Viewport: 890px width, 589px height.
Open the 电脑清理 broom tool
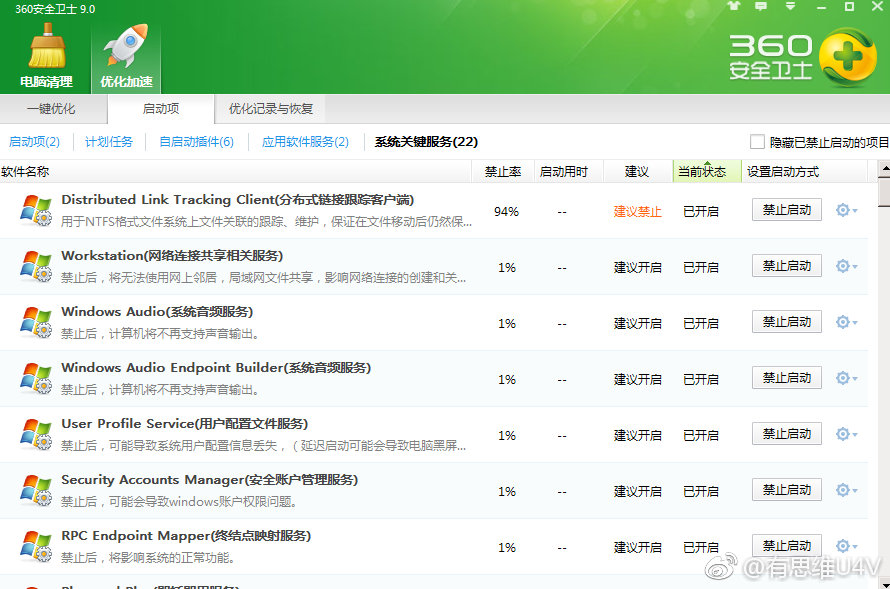point(46,56)
